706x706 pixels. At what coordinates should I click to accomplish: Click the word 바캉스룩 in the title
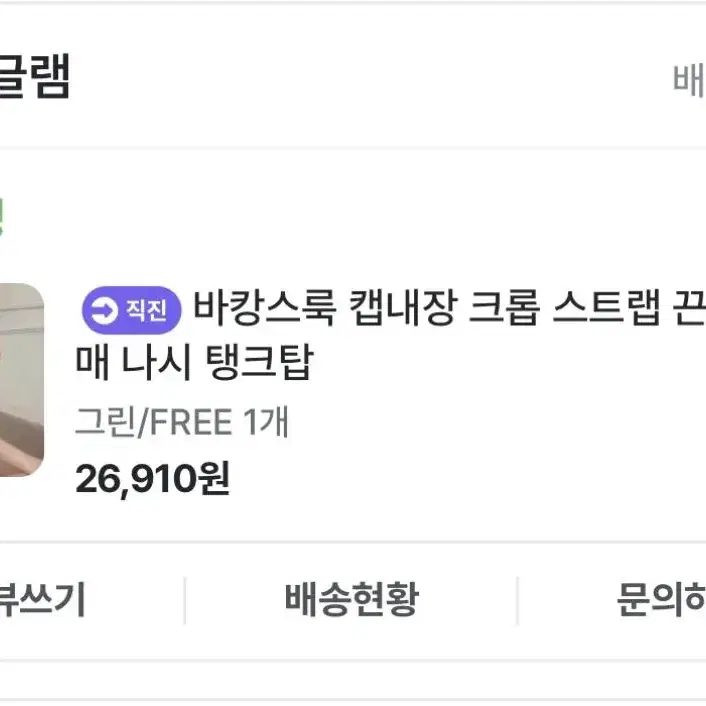pos(265,309)
